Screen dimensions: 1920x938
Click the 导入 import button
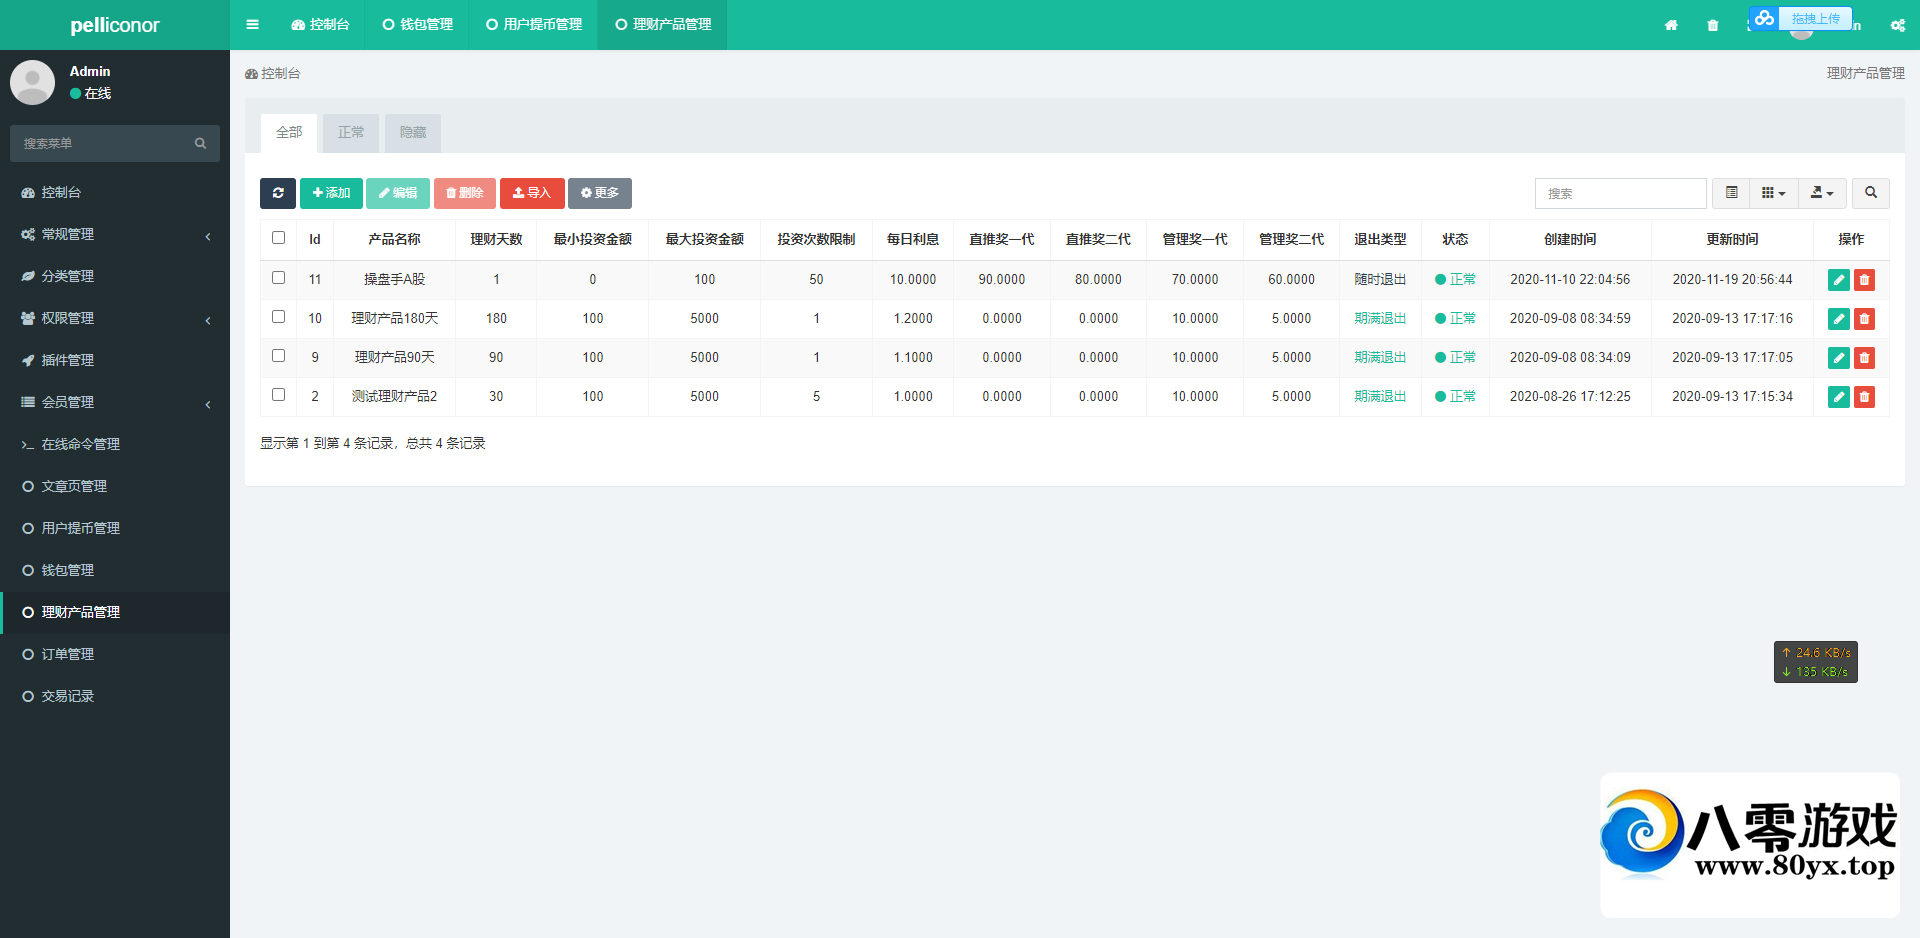click(x=532, y=193)
